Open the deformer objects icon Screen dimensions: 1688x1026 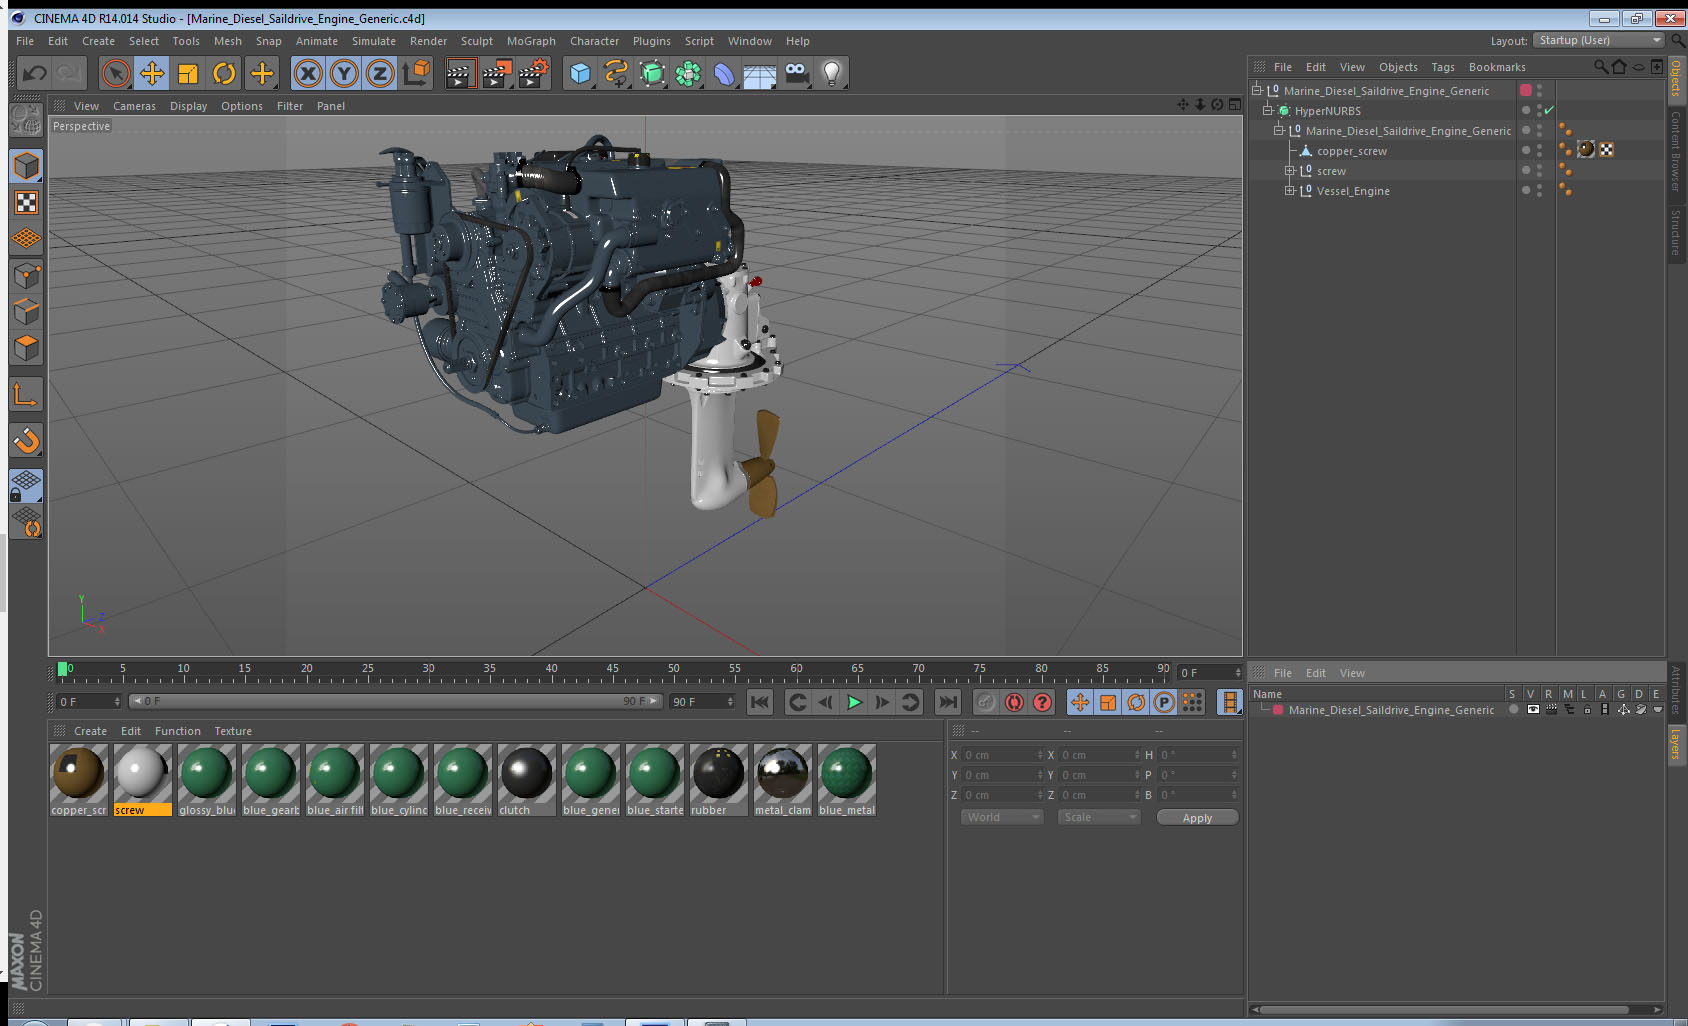pyautogui.click(x=724, y=73)
